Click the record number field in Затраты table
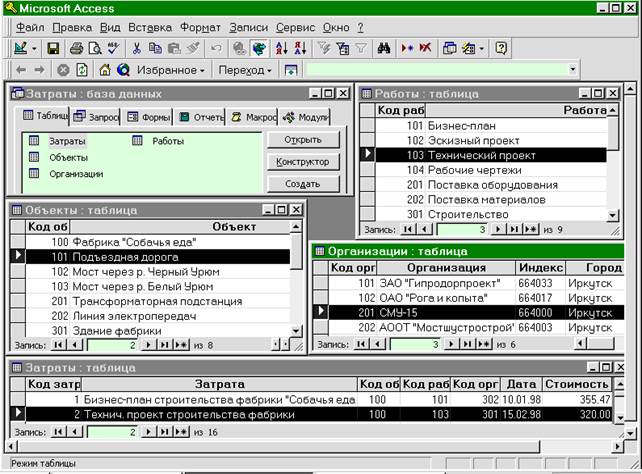Image resolution: width=642 pixels, height=474 pixels. coord(113,432)
